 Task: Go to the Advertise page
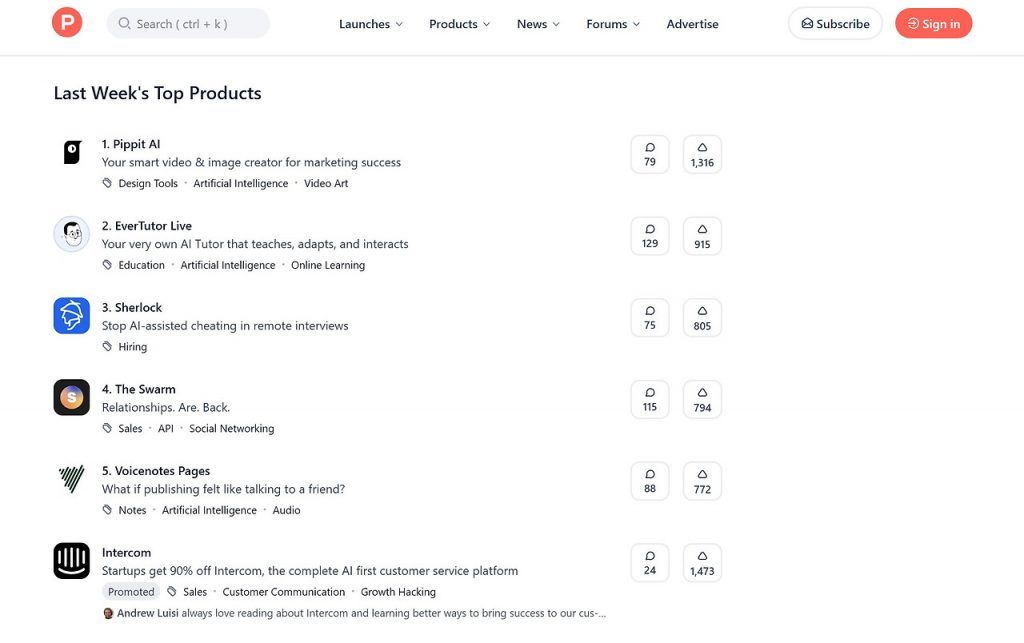(x=692, y=24)
